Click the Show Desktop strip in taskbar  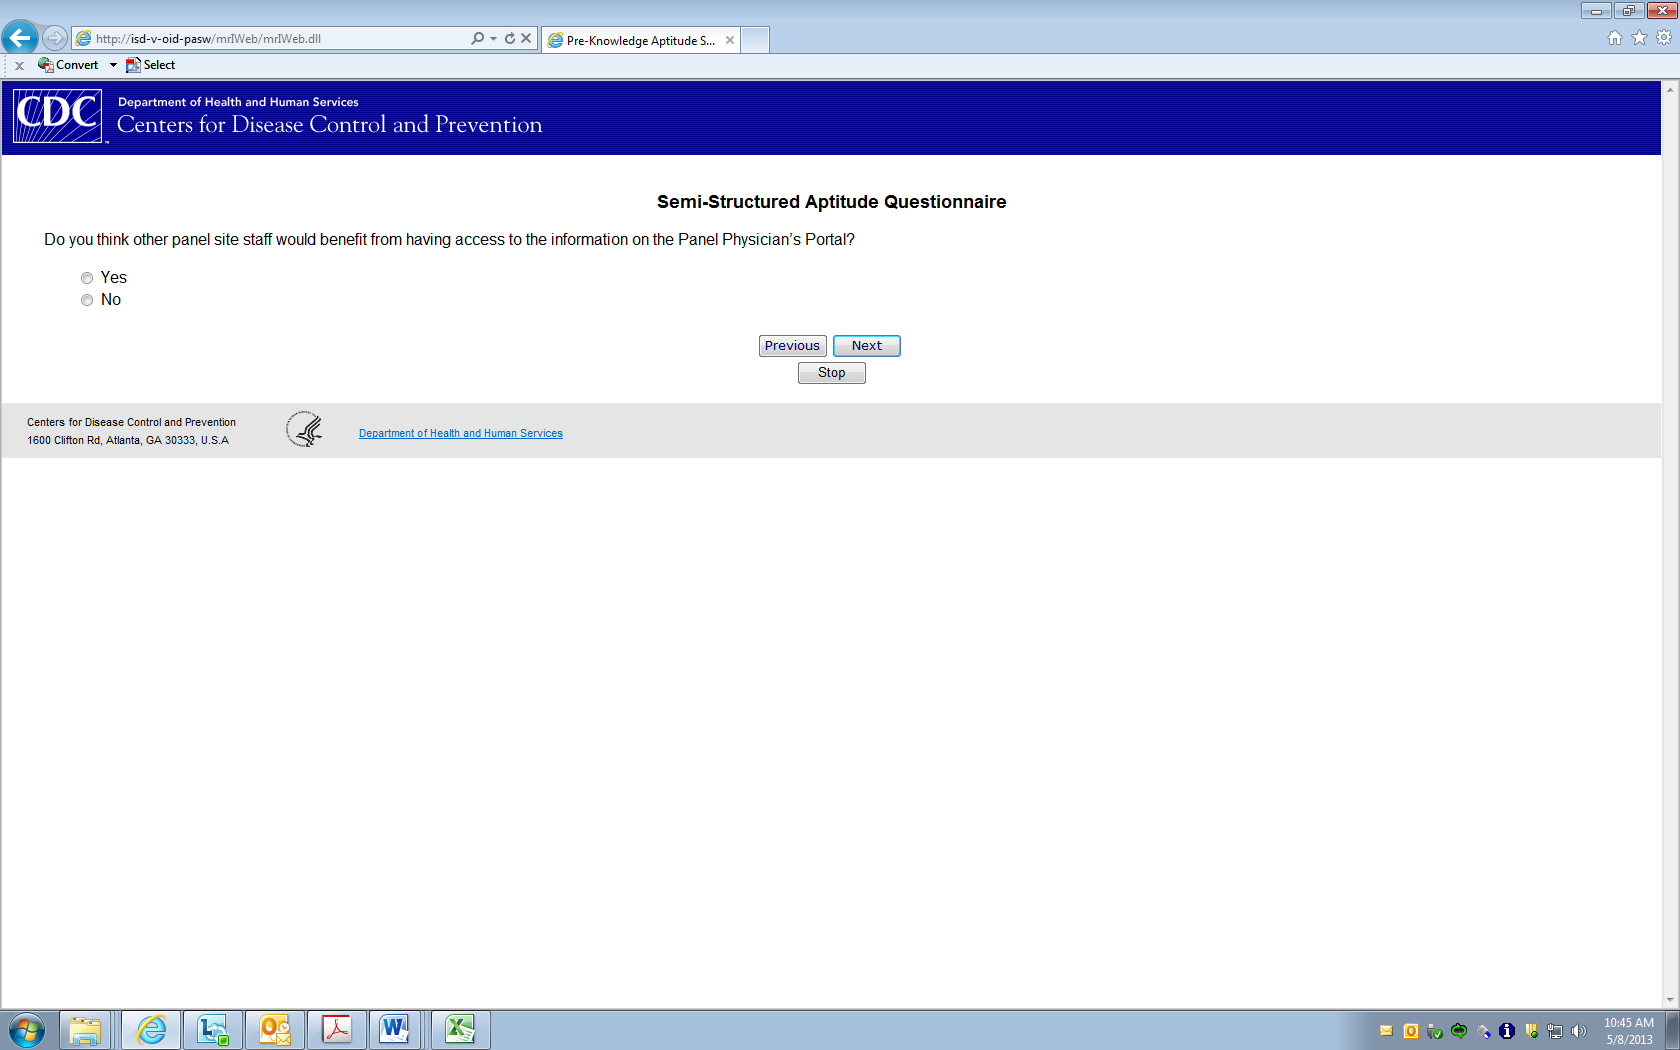[x=1672, y=1030]
